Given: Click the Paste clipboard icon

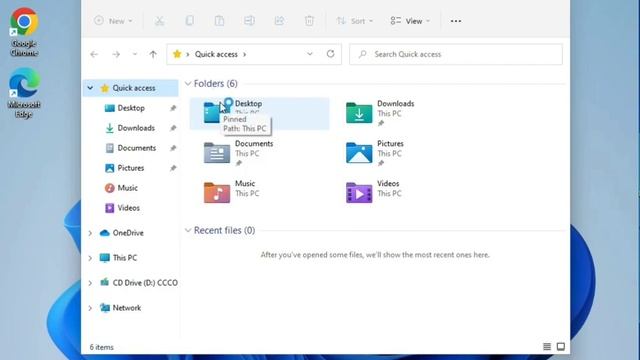Looking at the screenshot, I should click(x=219, y=21).
